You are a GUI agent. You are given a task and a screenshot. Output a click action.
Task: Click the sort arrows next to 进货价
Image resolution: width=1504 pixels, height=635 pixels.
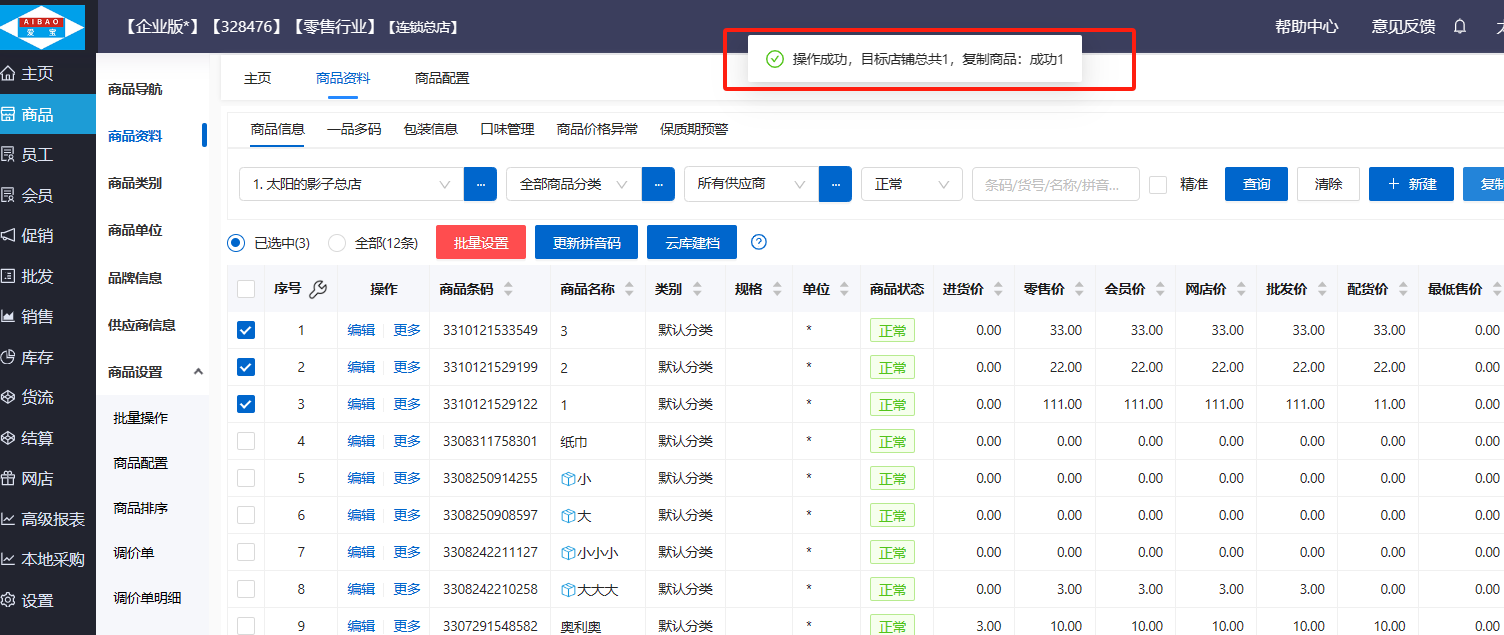pyautogui.click(x=997, y=289)
